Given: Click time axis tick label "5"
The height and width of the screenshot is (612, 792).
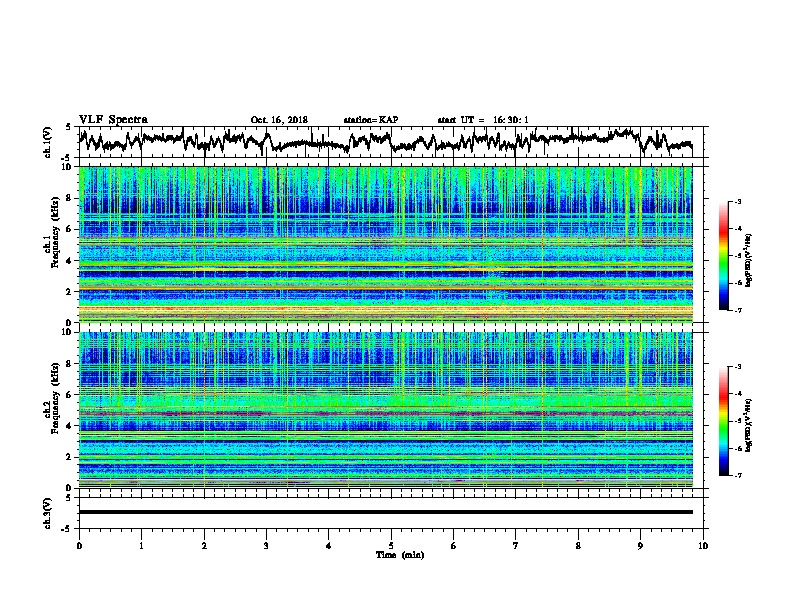Looking at the screenshot, I should [x=391, y=546].
